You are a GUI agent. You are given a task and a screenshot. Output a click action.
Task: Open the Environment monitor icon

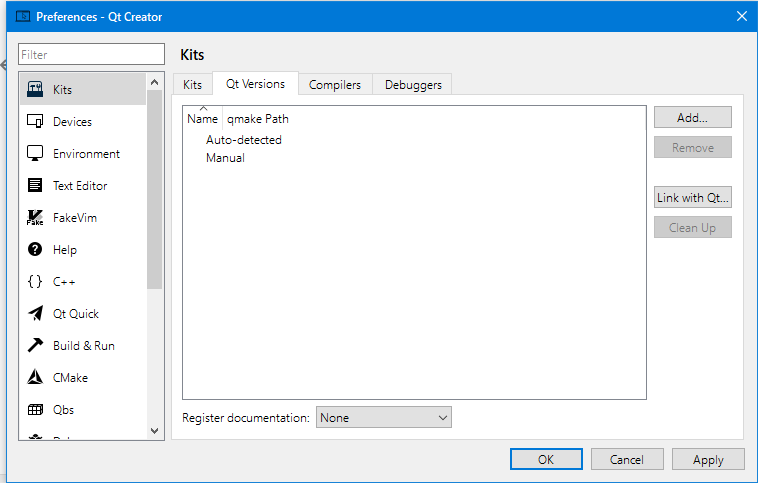(x=35, y=154)
